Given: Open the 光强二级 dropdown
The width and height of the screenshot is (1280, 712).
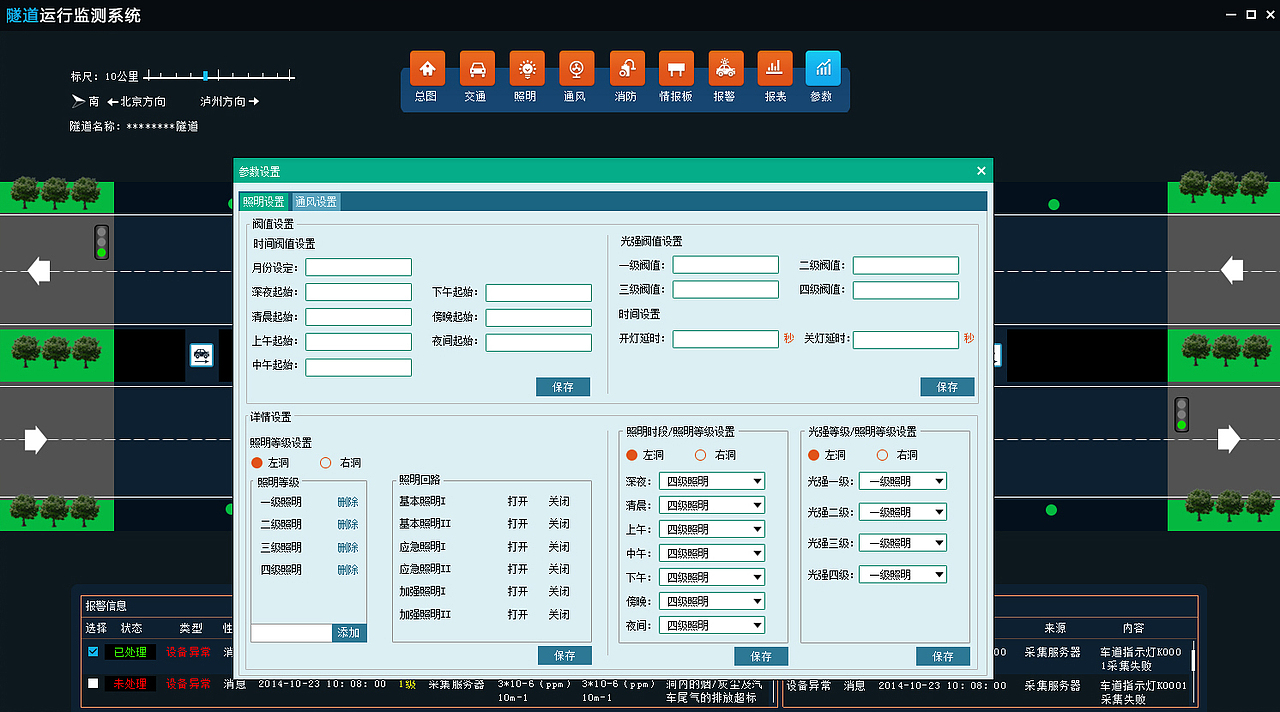Looking at the screenshot, I should 903,512.
